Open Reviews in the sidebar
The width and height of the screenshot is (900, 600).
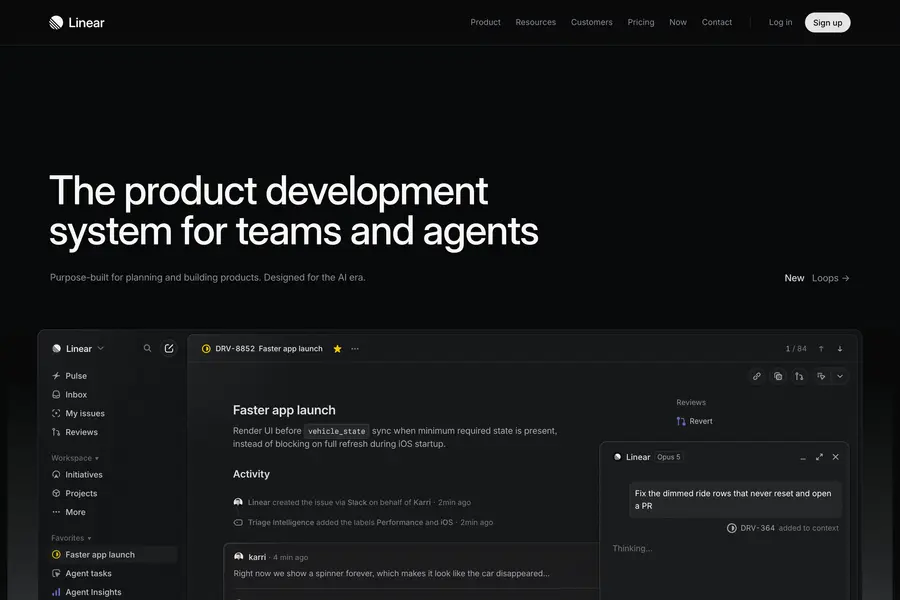pyautogui.click(x=75, y=432)
